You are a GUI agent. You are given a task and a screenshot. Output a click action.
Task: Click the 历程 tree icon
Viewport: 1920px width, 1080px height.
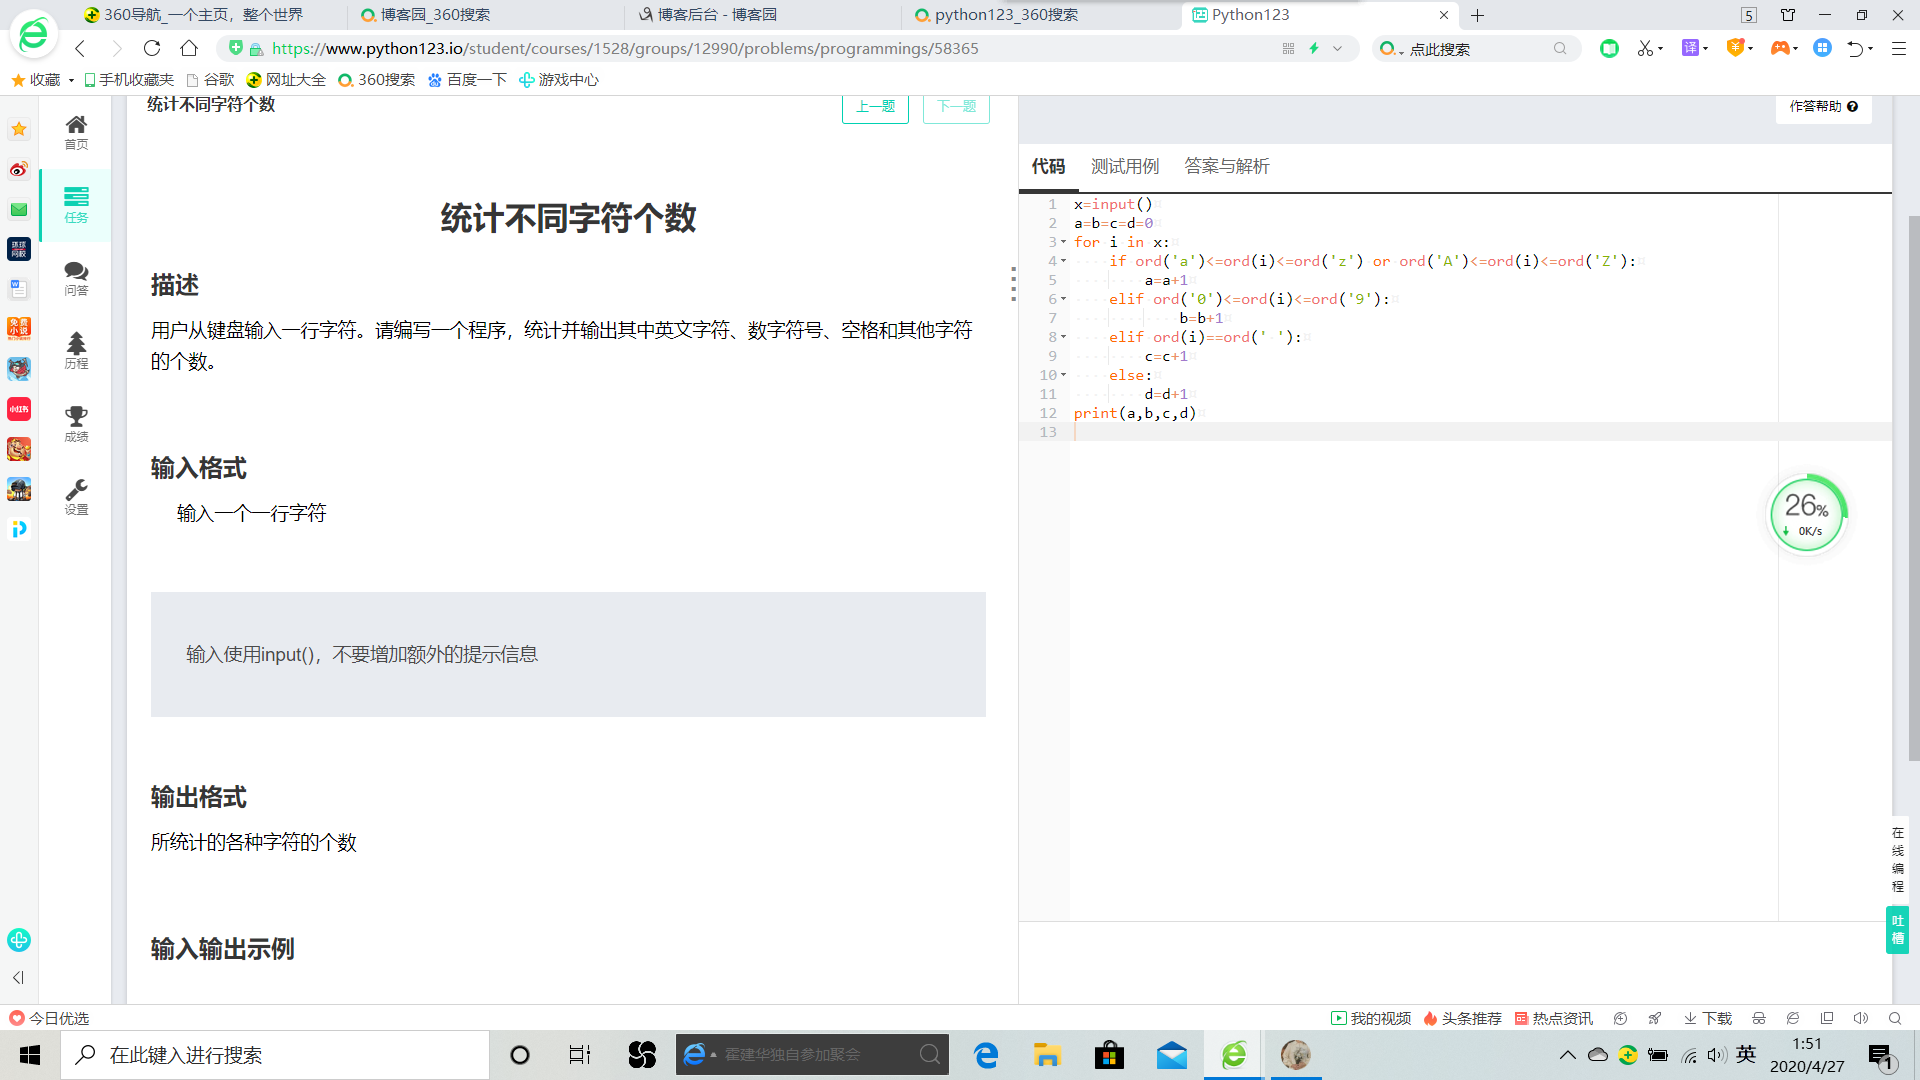pos(76,350)
